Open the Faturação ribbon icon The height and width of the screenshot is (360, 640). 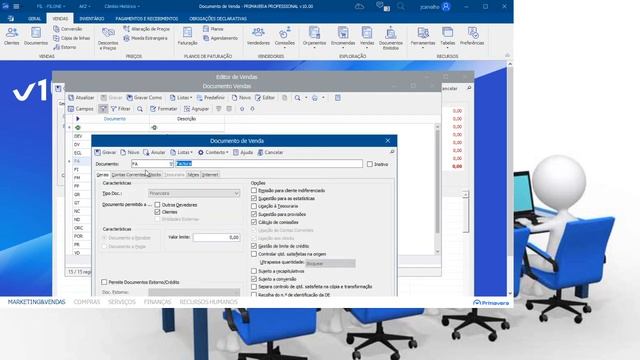click(187, 36)
